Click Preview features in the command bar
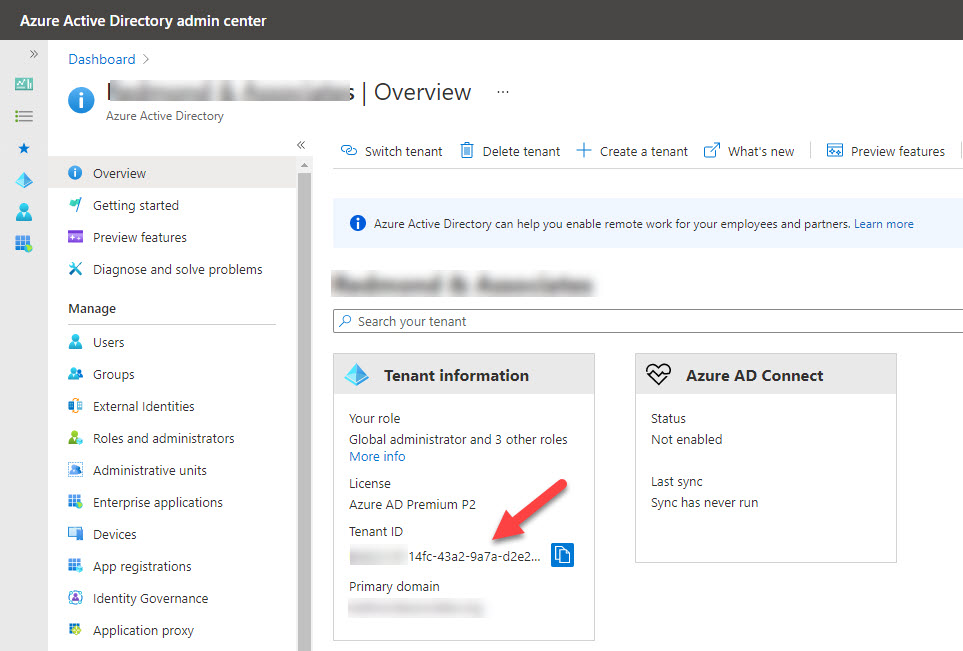This screenshot has height=651, width=963. coord(886,151)
